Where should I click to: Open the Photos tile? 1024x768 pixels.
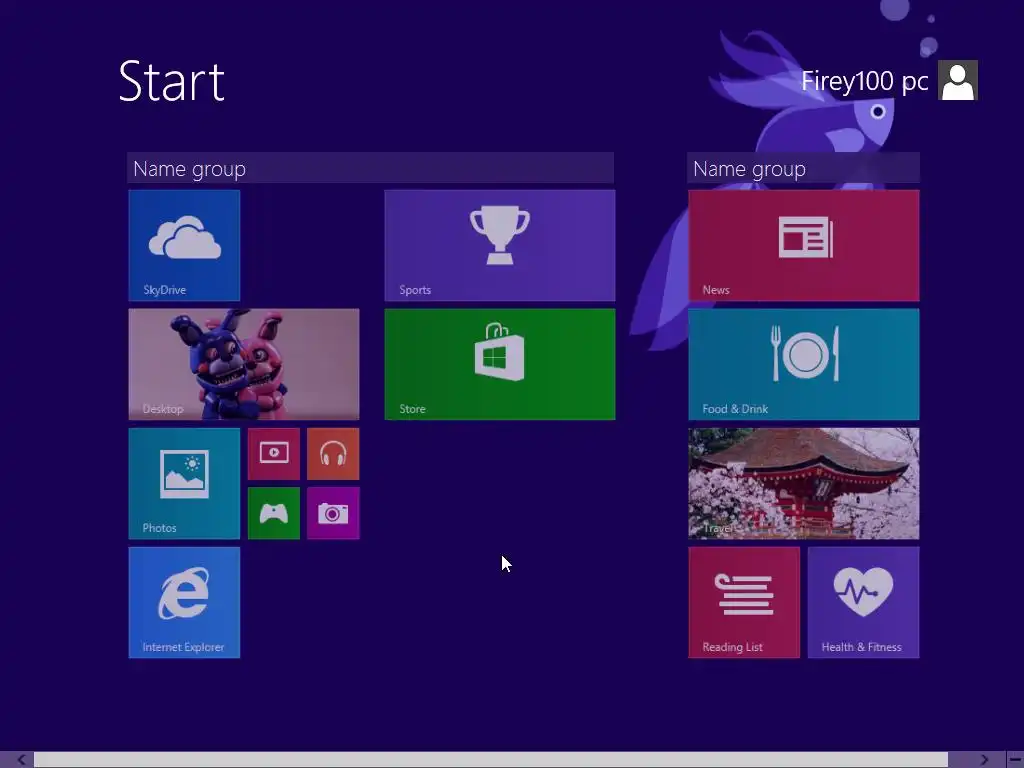tap(184, 483)
